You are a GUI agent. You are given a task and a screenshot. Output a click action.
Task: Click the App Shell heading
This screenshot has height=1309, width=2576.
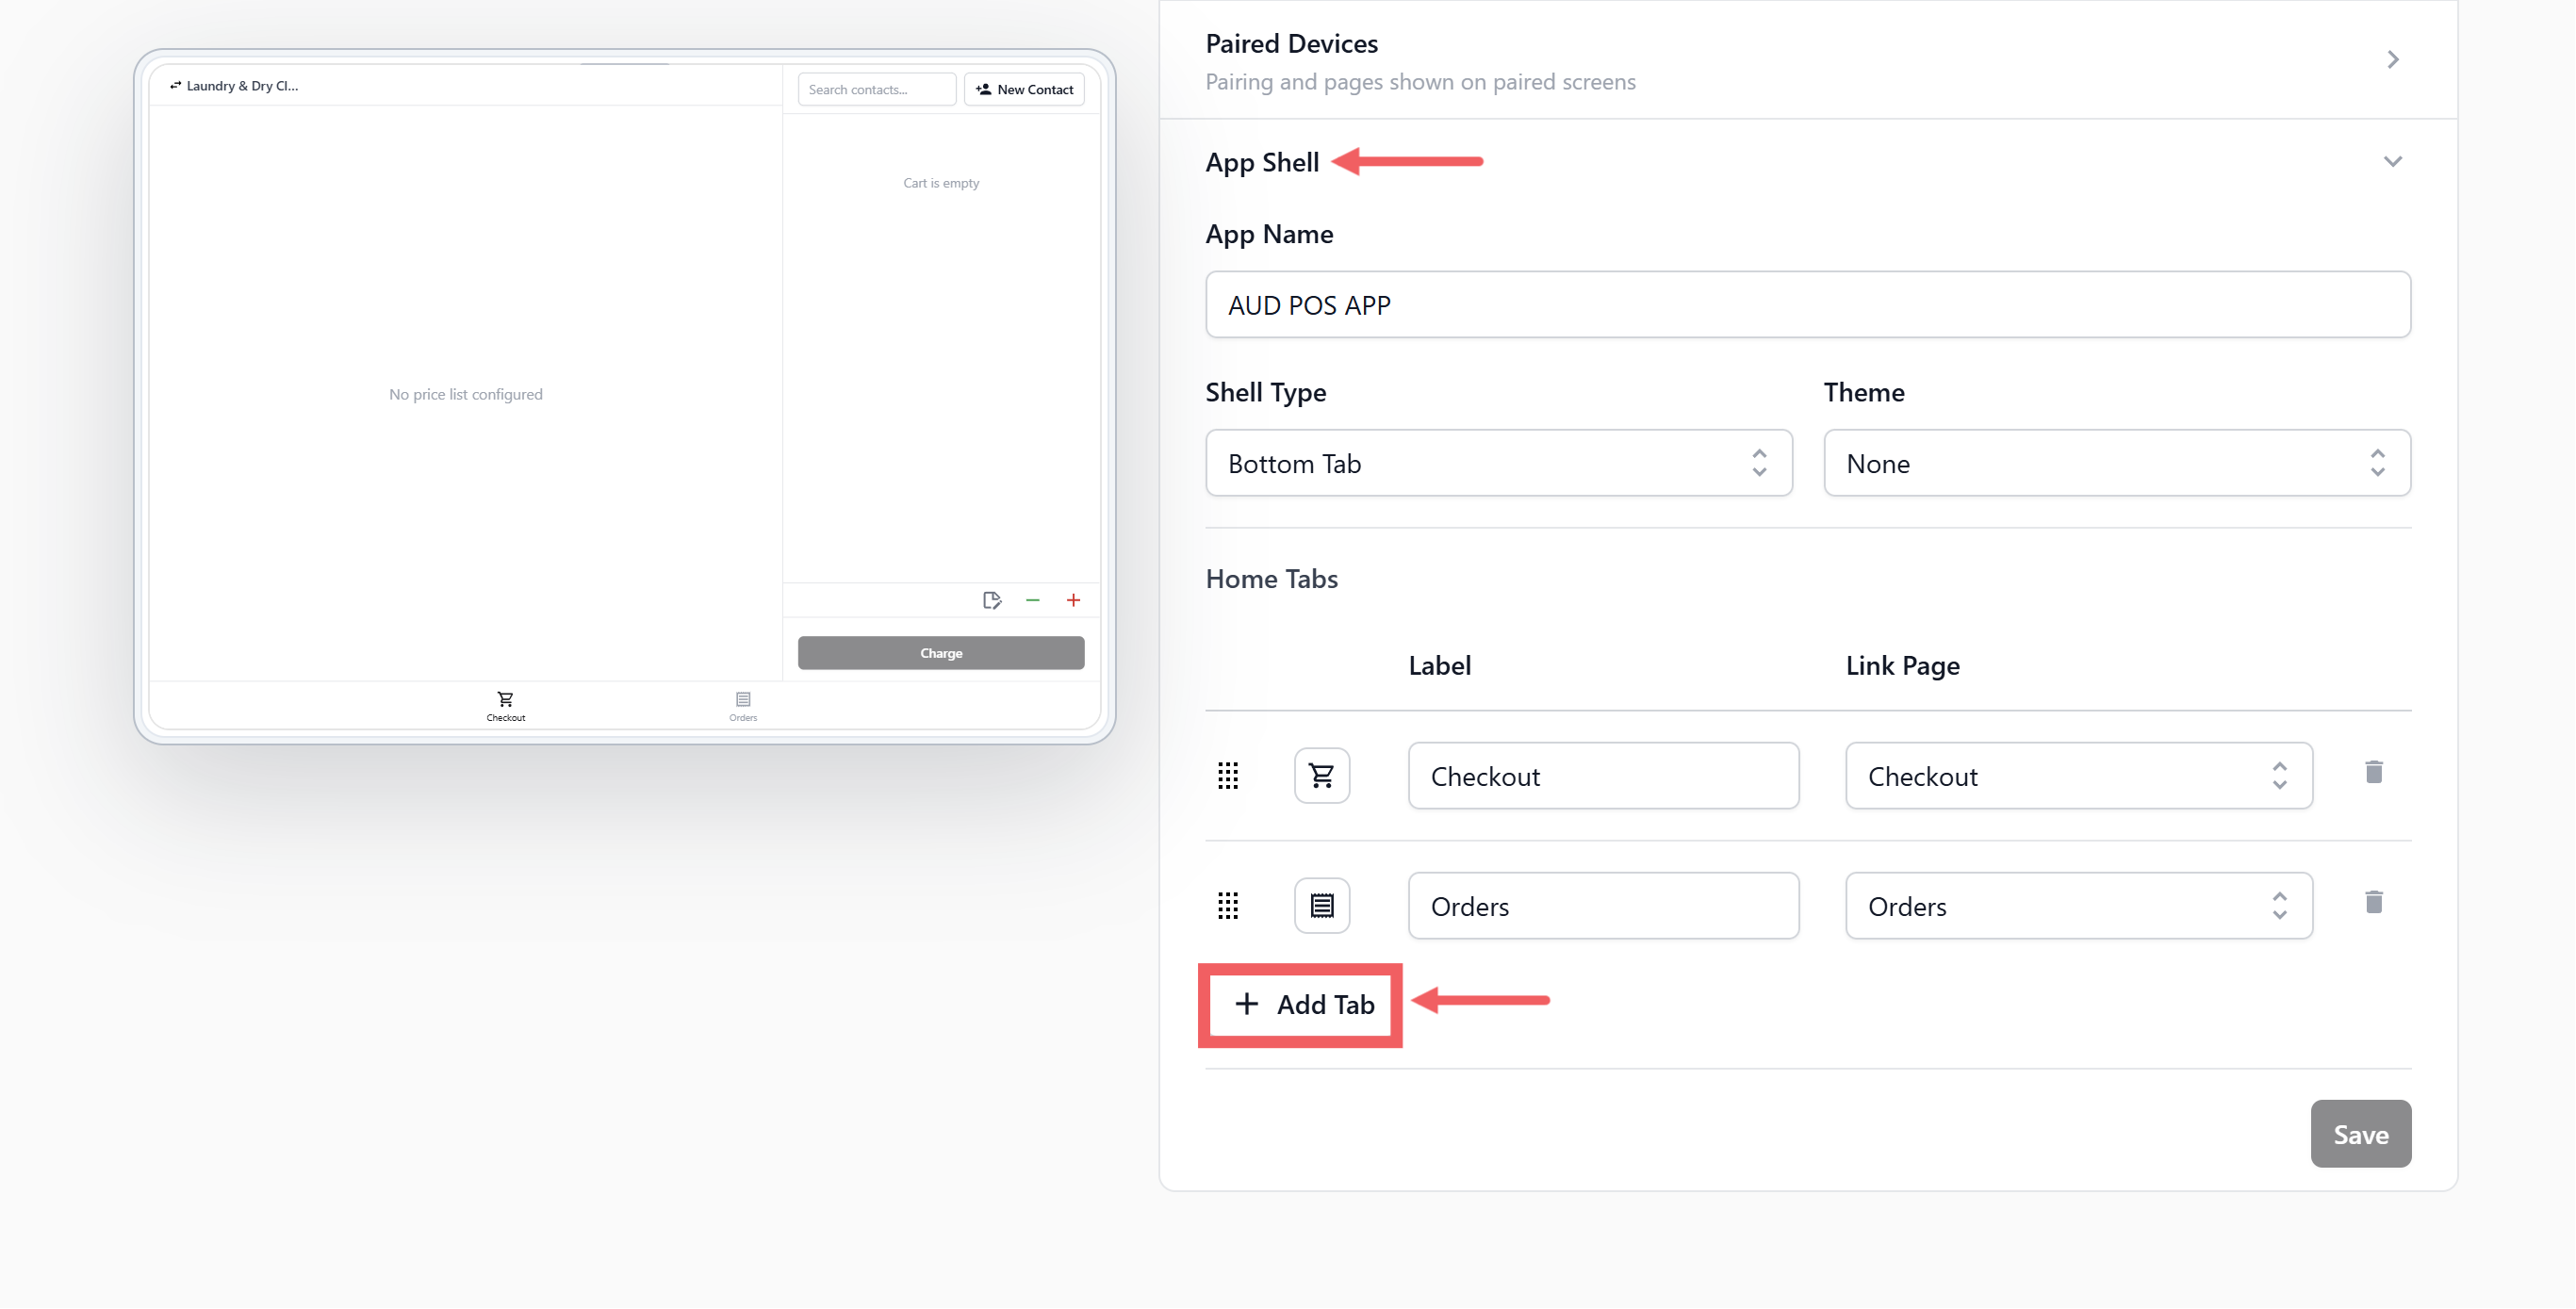coord(1262,162)
